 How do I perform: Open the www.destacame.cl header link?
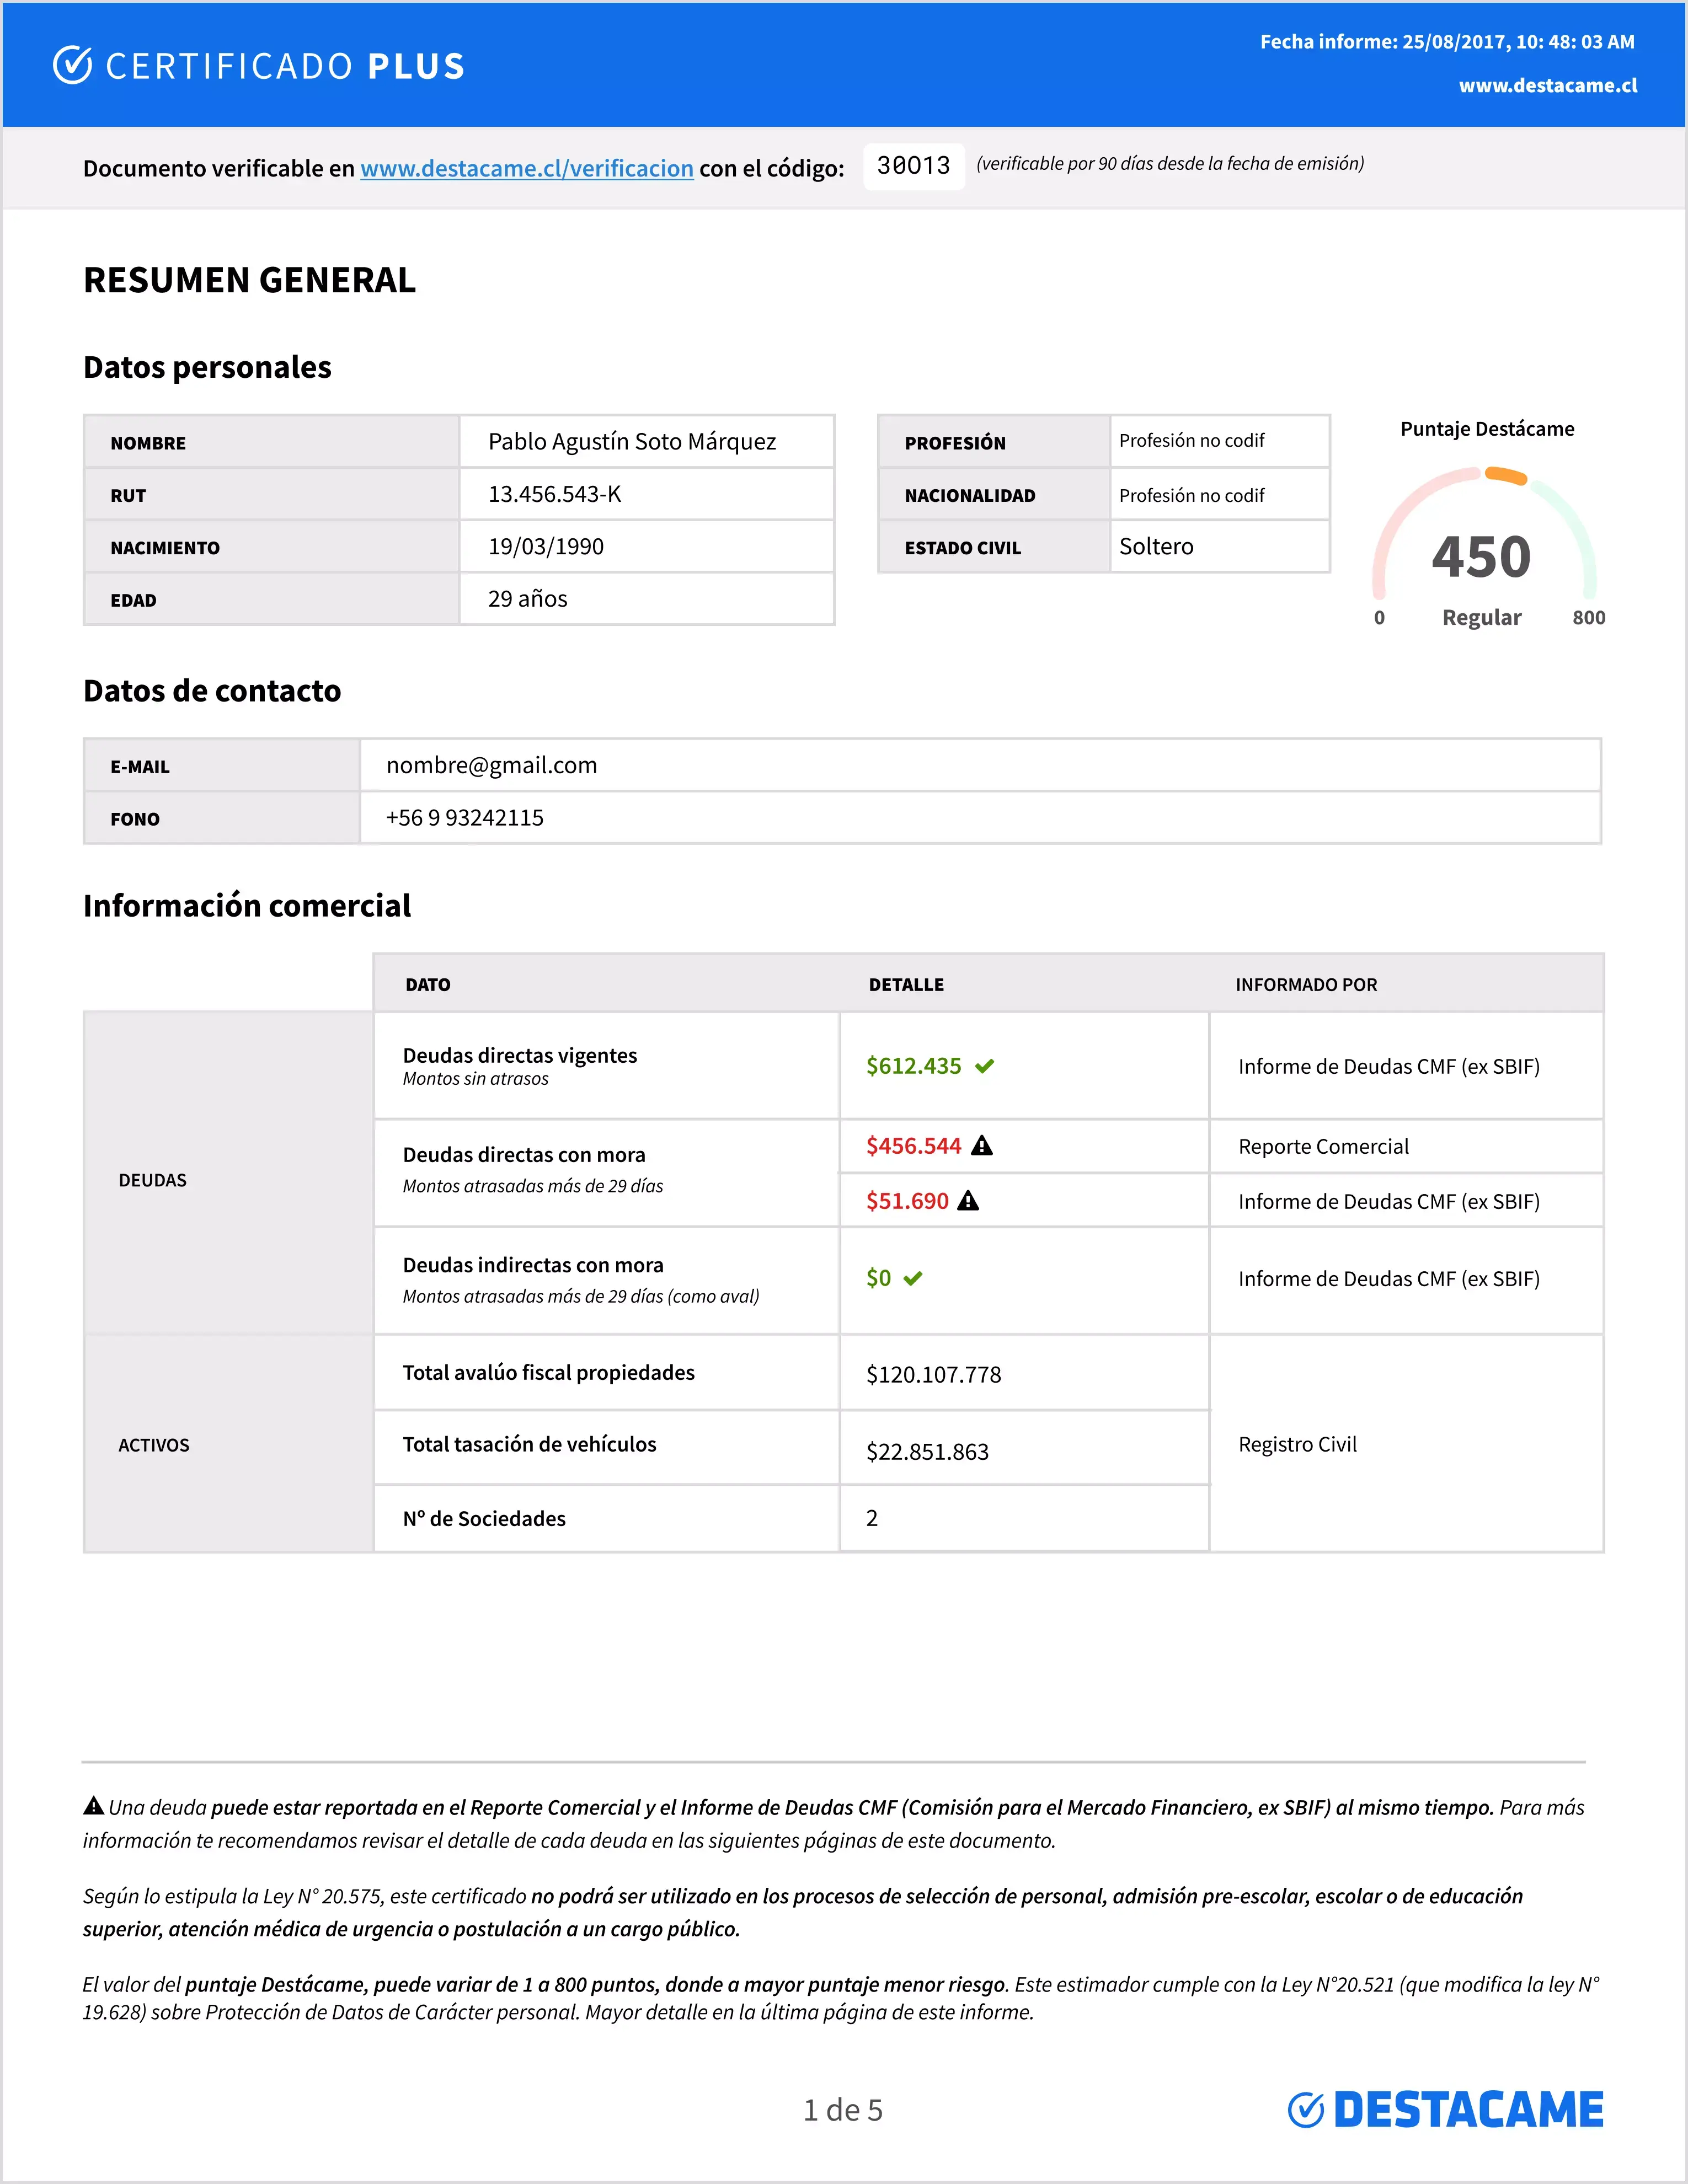1548,86
